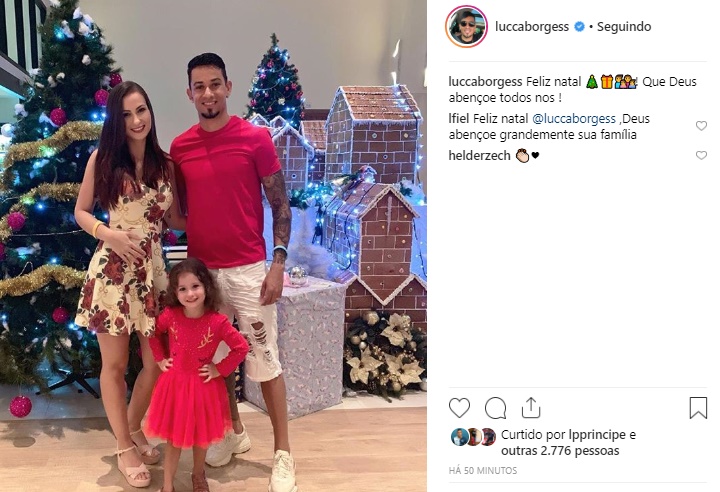Image resolution: width=720 pixels, height=492 pixels.
Task: Open the comment speech bubble icon
Action: pos(495,408)
